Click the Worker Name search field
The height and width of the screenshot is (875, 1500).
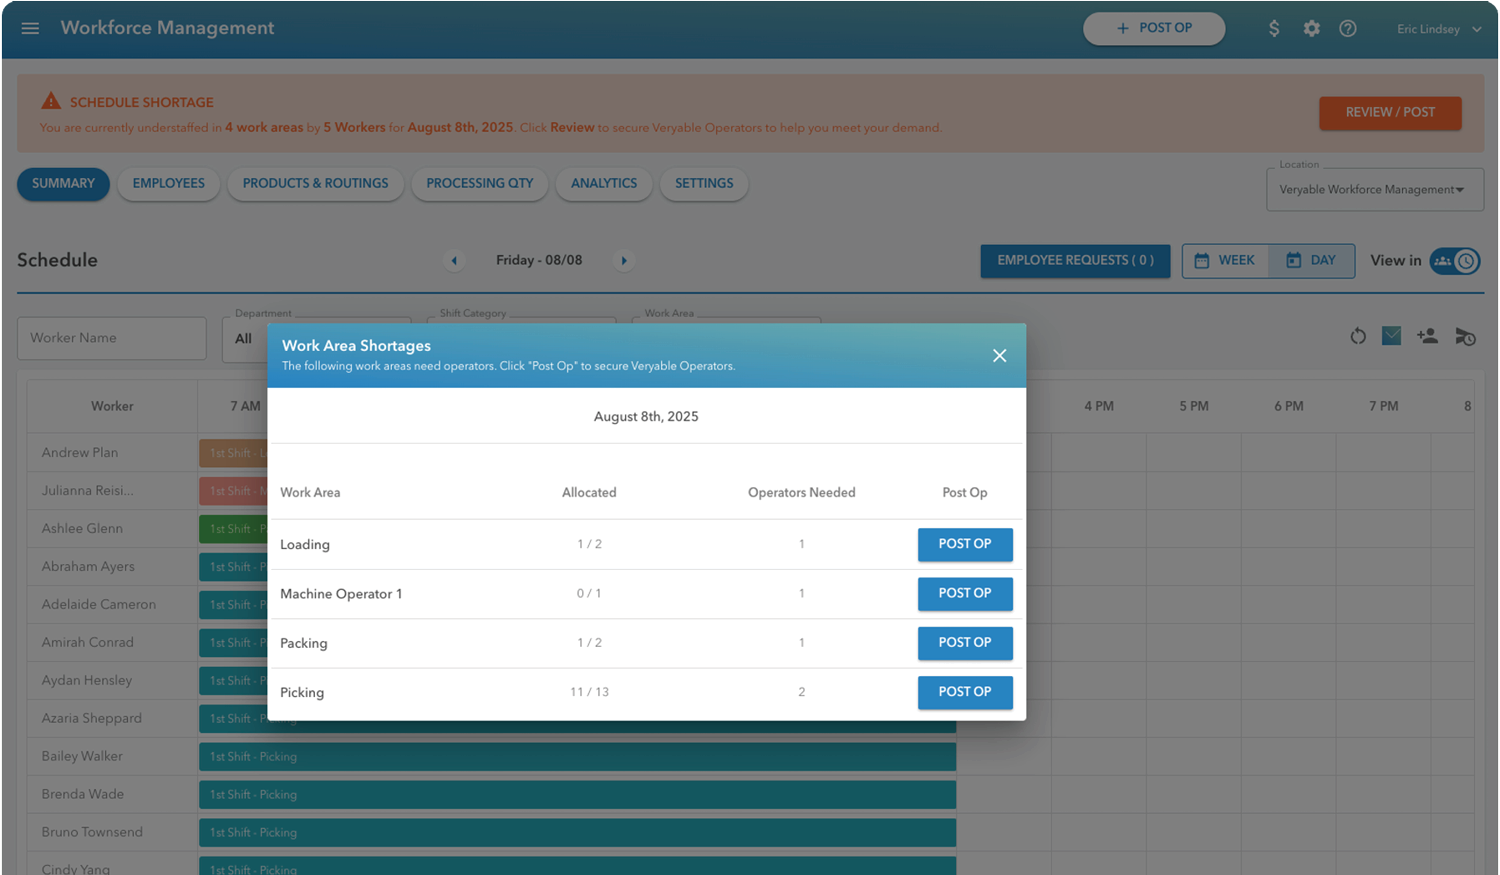pyautogui.click(x=111, y=338)
